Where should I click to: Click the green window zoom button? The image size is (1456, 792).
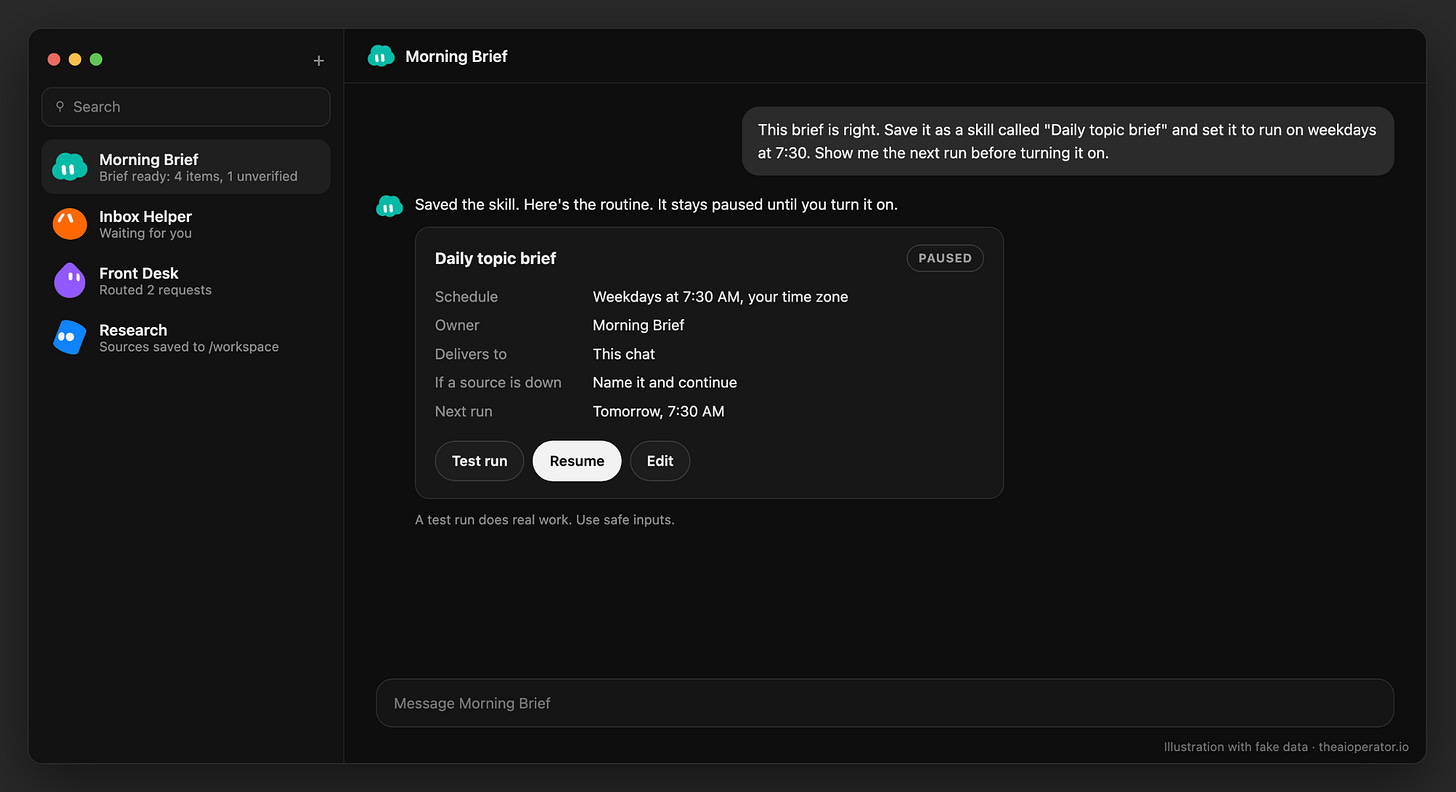[96, 59]
